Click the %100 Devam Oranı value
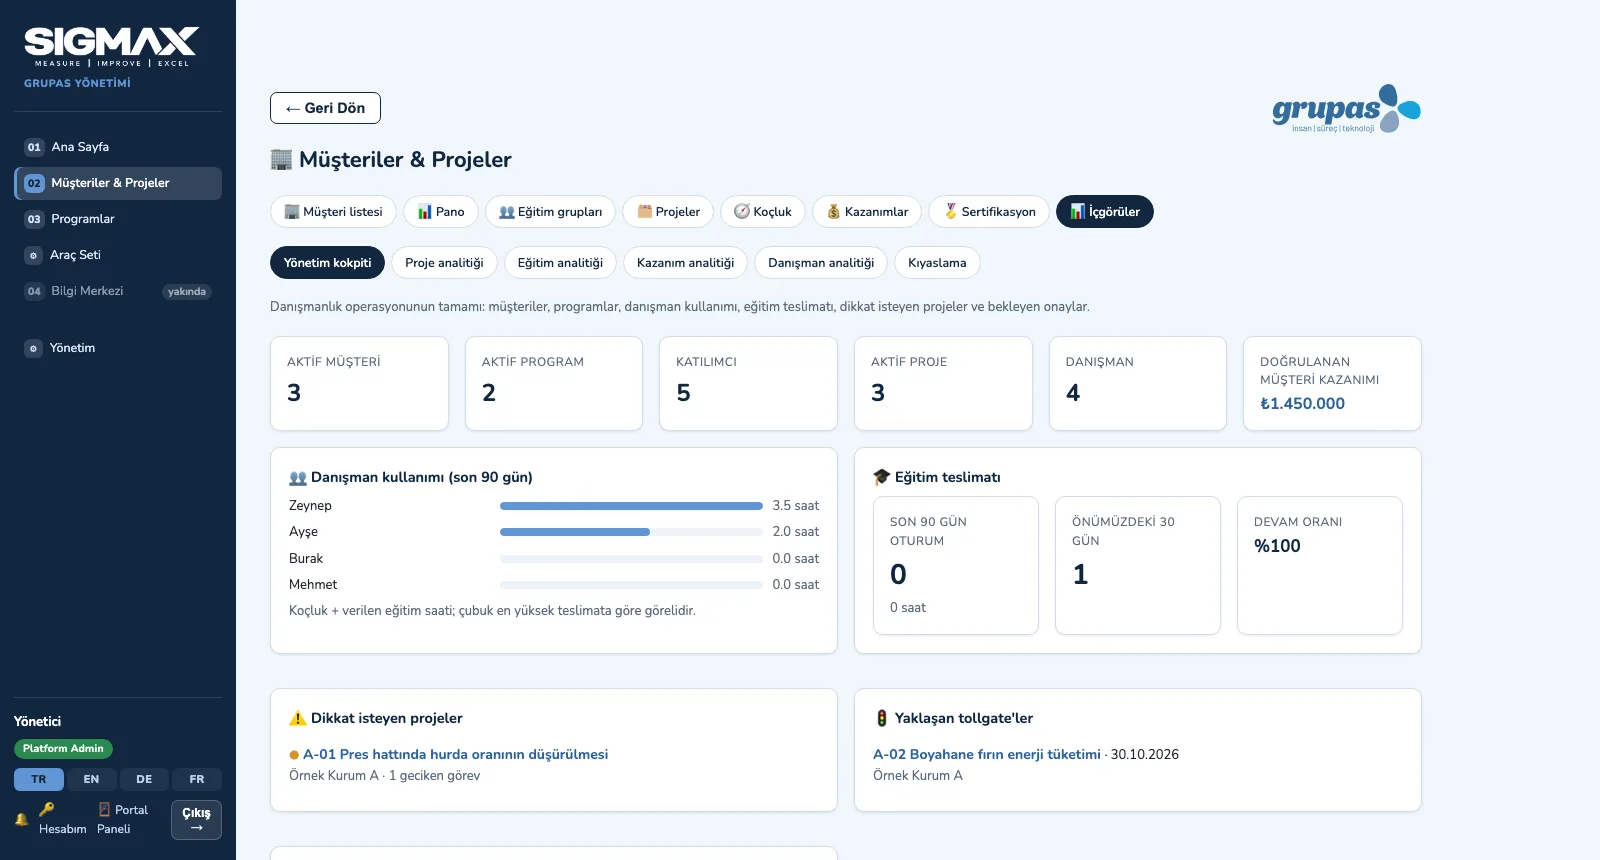Viewport: 1600px width, 860px height. click(1277, 546)
